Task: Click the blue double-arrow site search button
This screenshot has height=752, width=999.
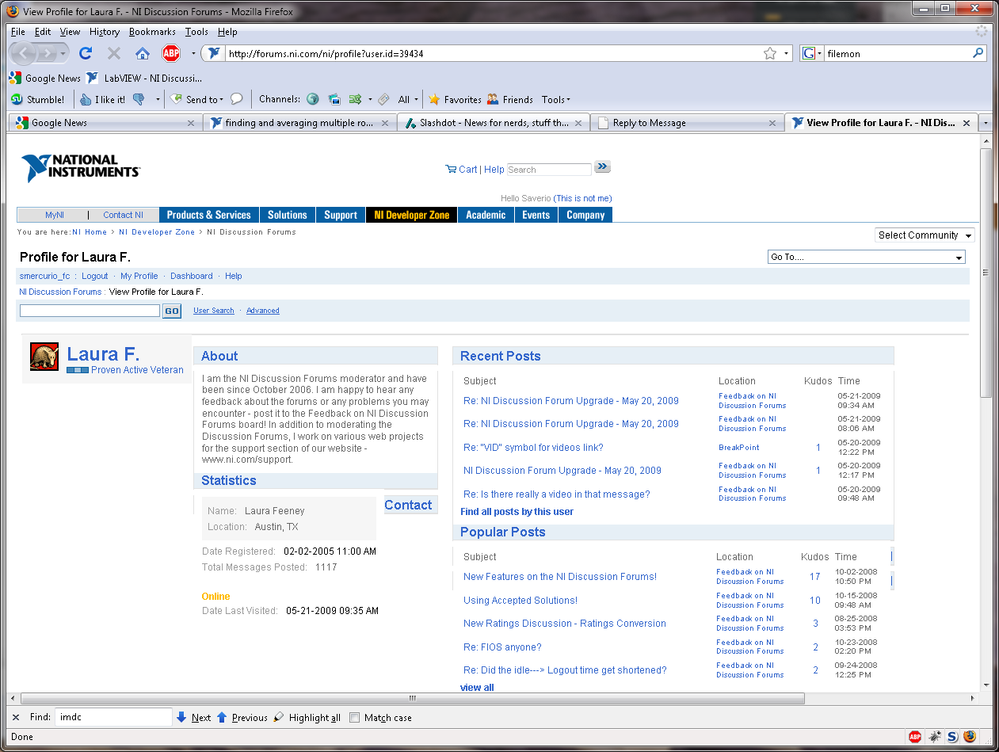Action: (x=602, y=167)
